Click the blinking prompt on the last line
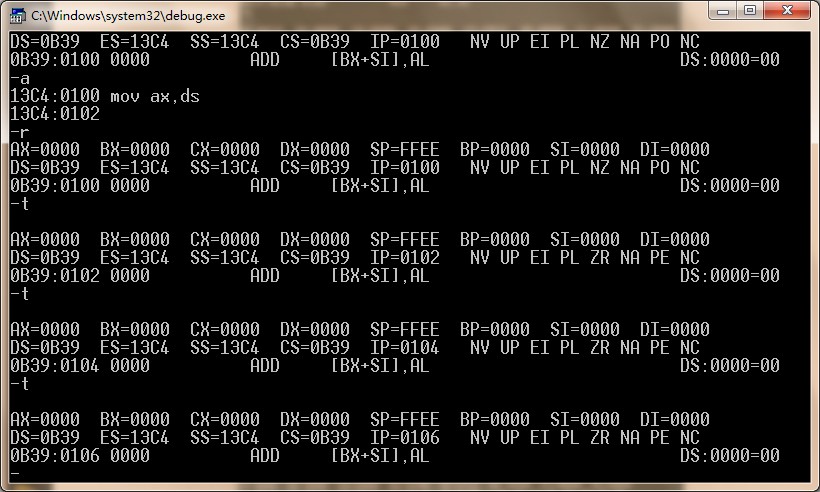Viewport: 820px width, 492px height. click(14, 474)
